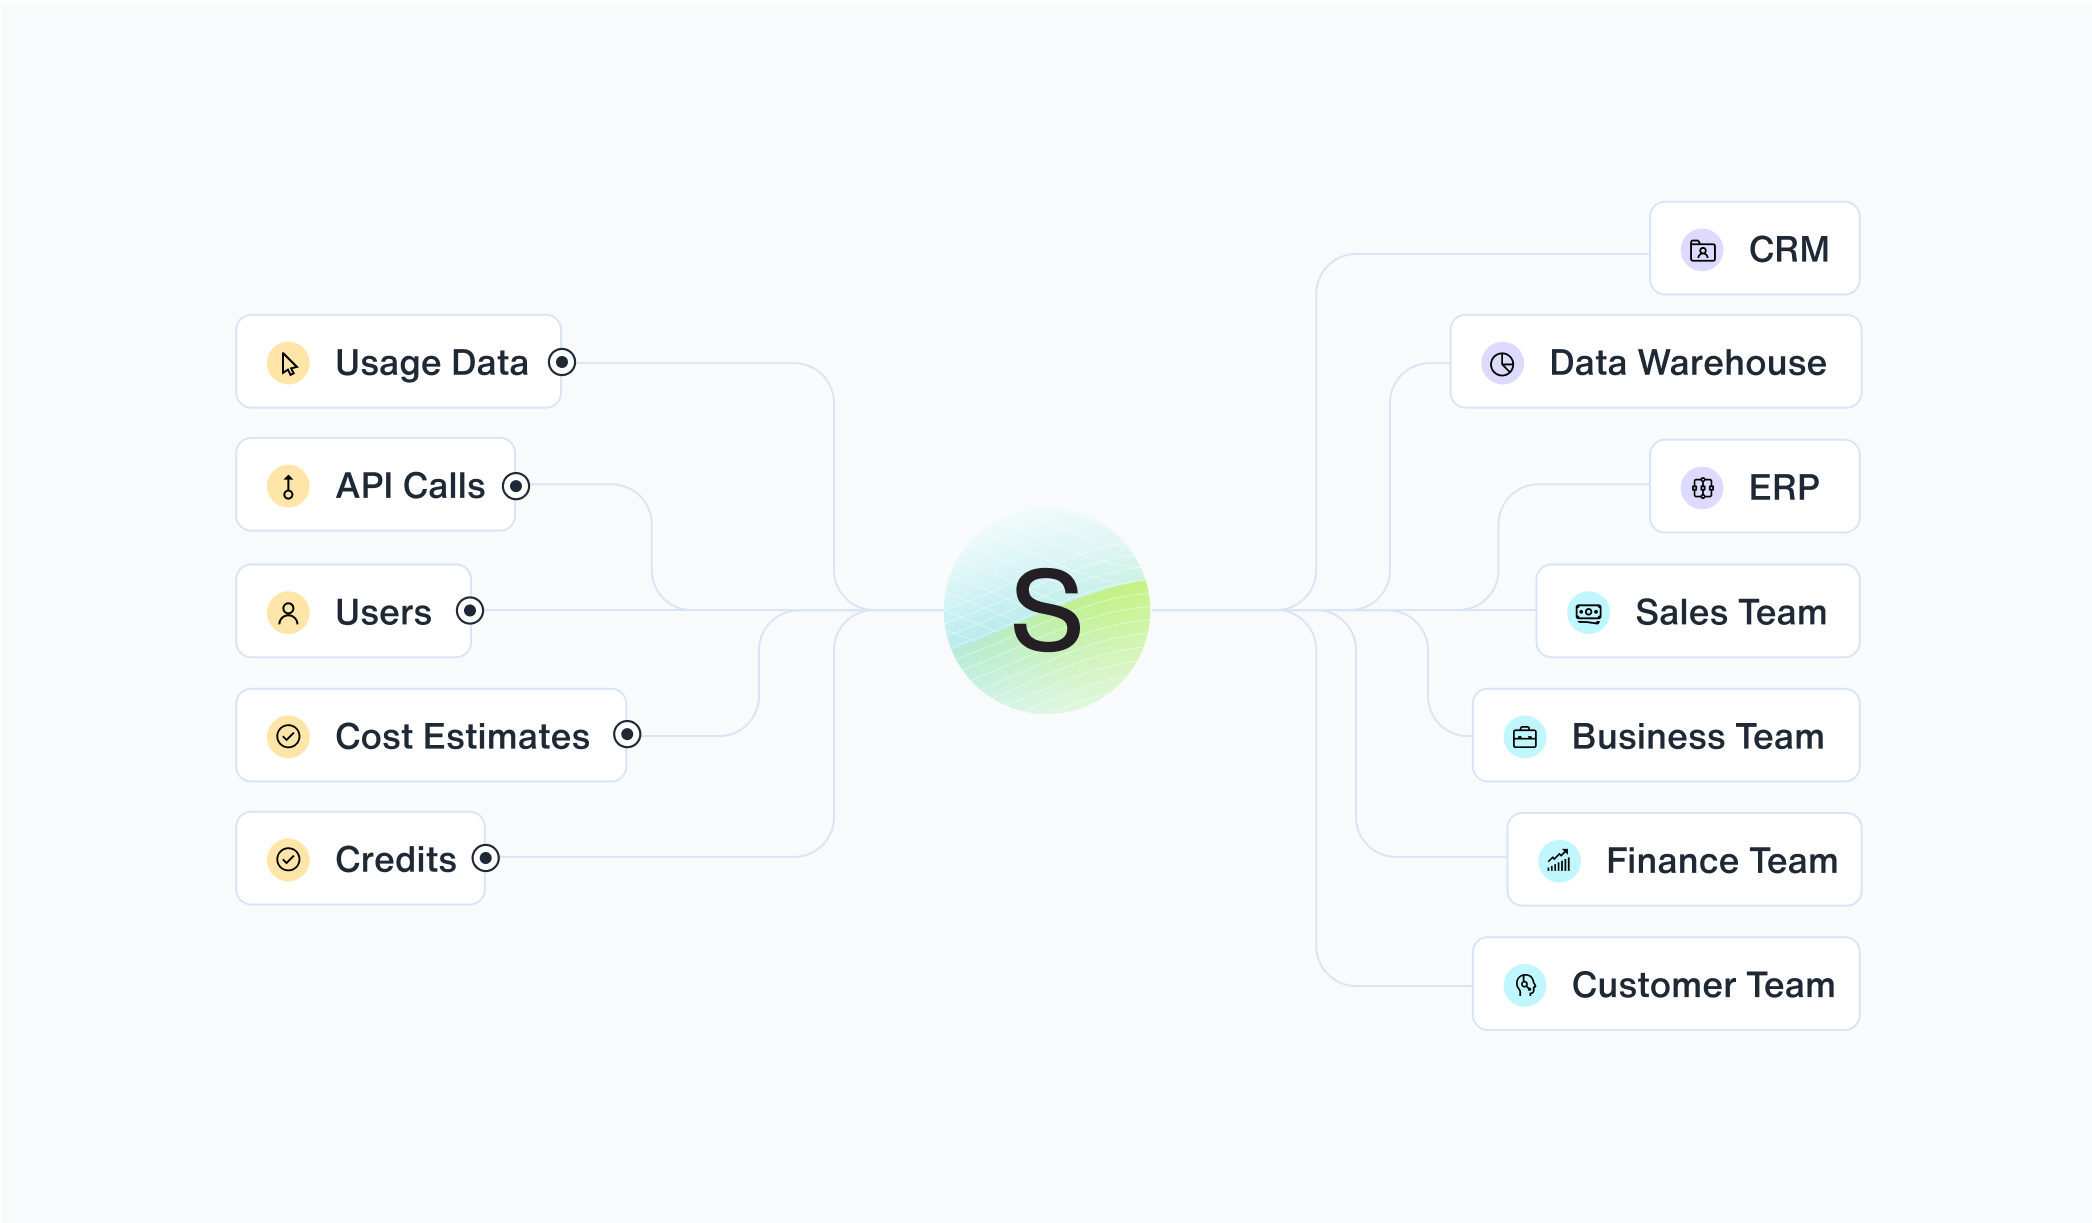Image resolution: width=2092 pixels, height=1223 pixels.
Task: Select the radio dot next to Credits
Action: click(x=486, y=858)
